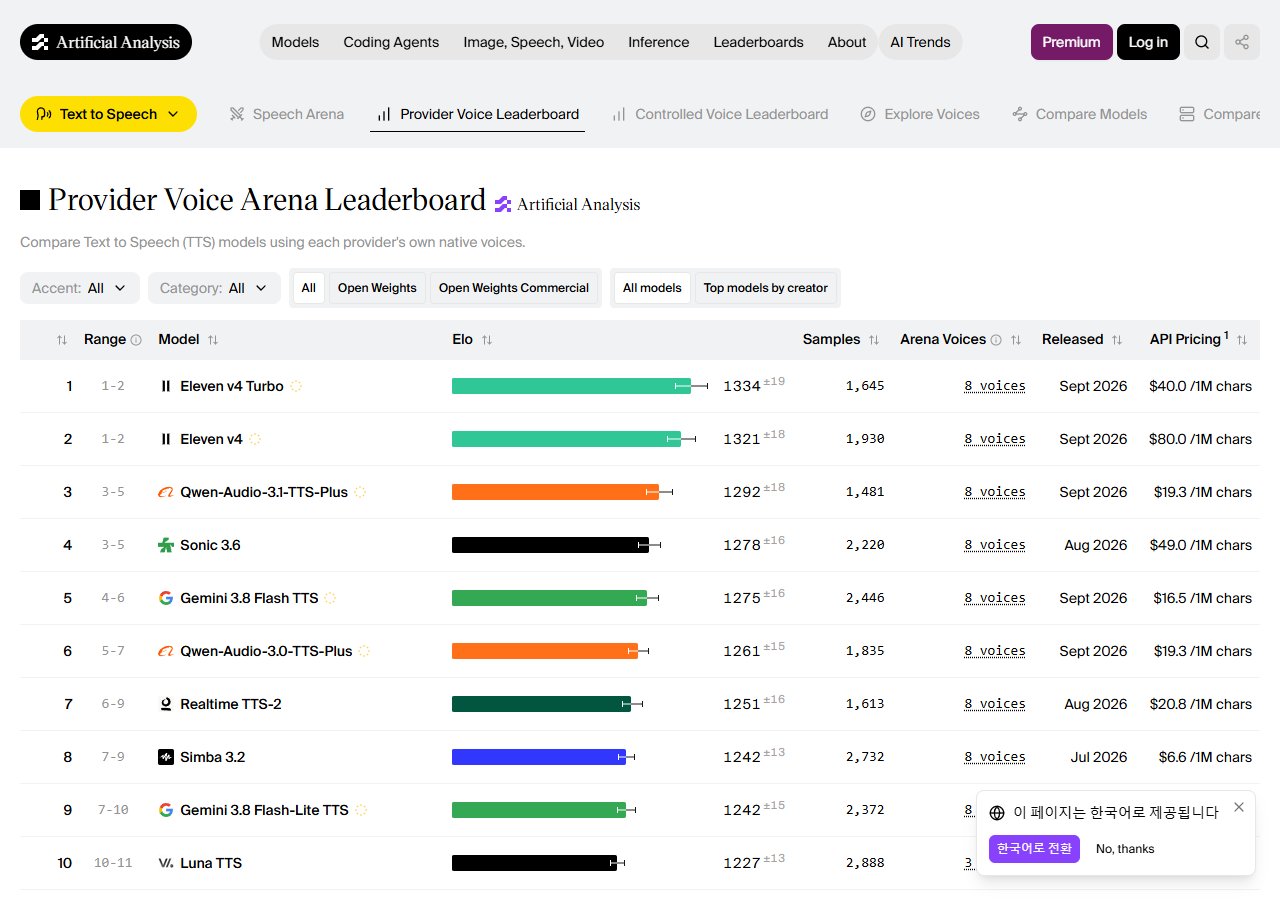Open the Coding Agents nav menu
Image resolution: width=1280 pixels, height=900 pixels.
[391, 42]
